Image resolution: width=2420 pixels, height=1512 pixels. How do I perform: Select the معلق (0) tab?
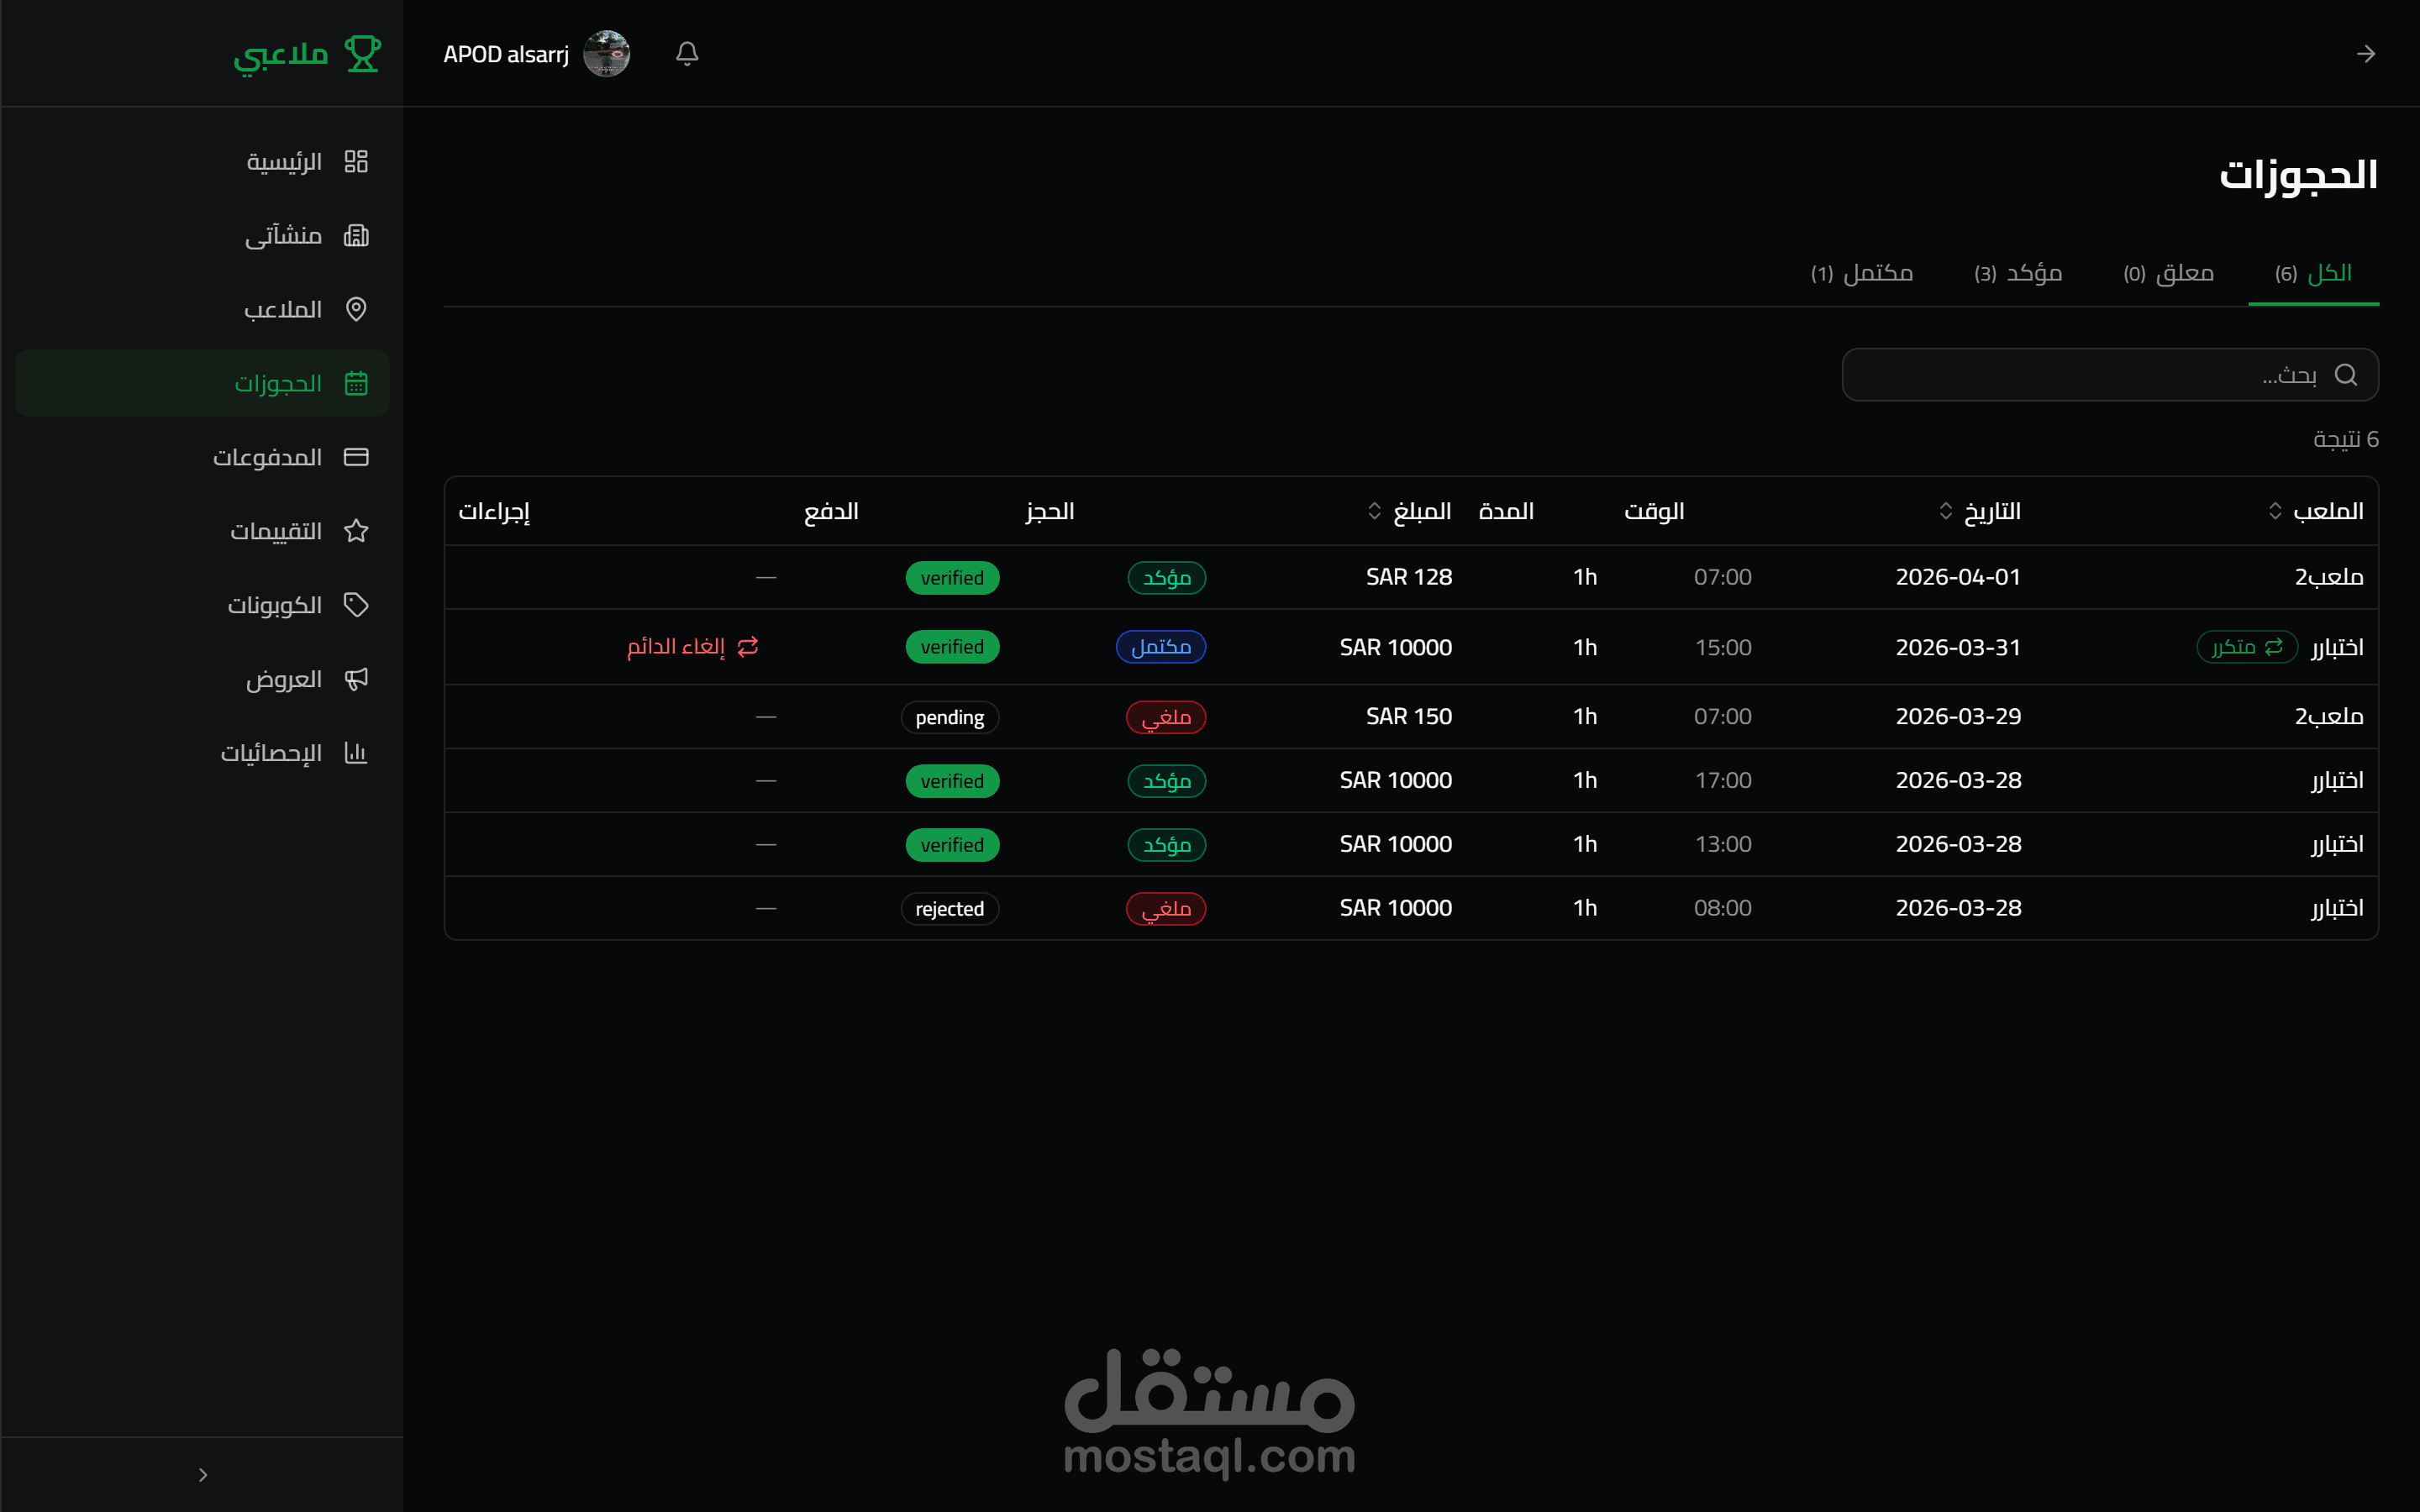(2168, 273)
